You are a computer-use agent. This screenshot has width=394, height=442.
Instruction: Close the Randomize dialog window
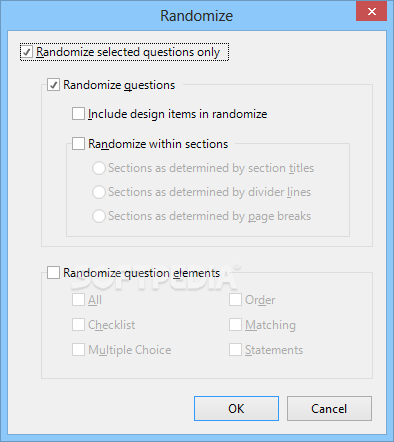coord(371,11)
